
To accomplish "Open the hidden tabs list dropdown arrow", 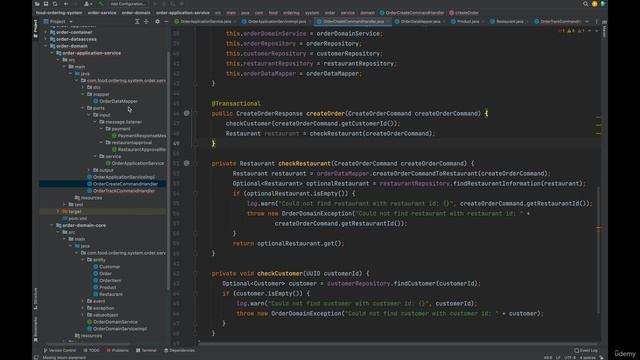I will 587,21.
